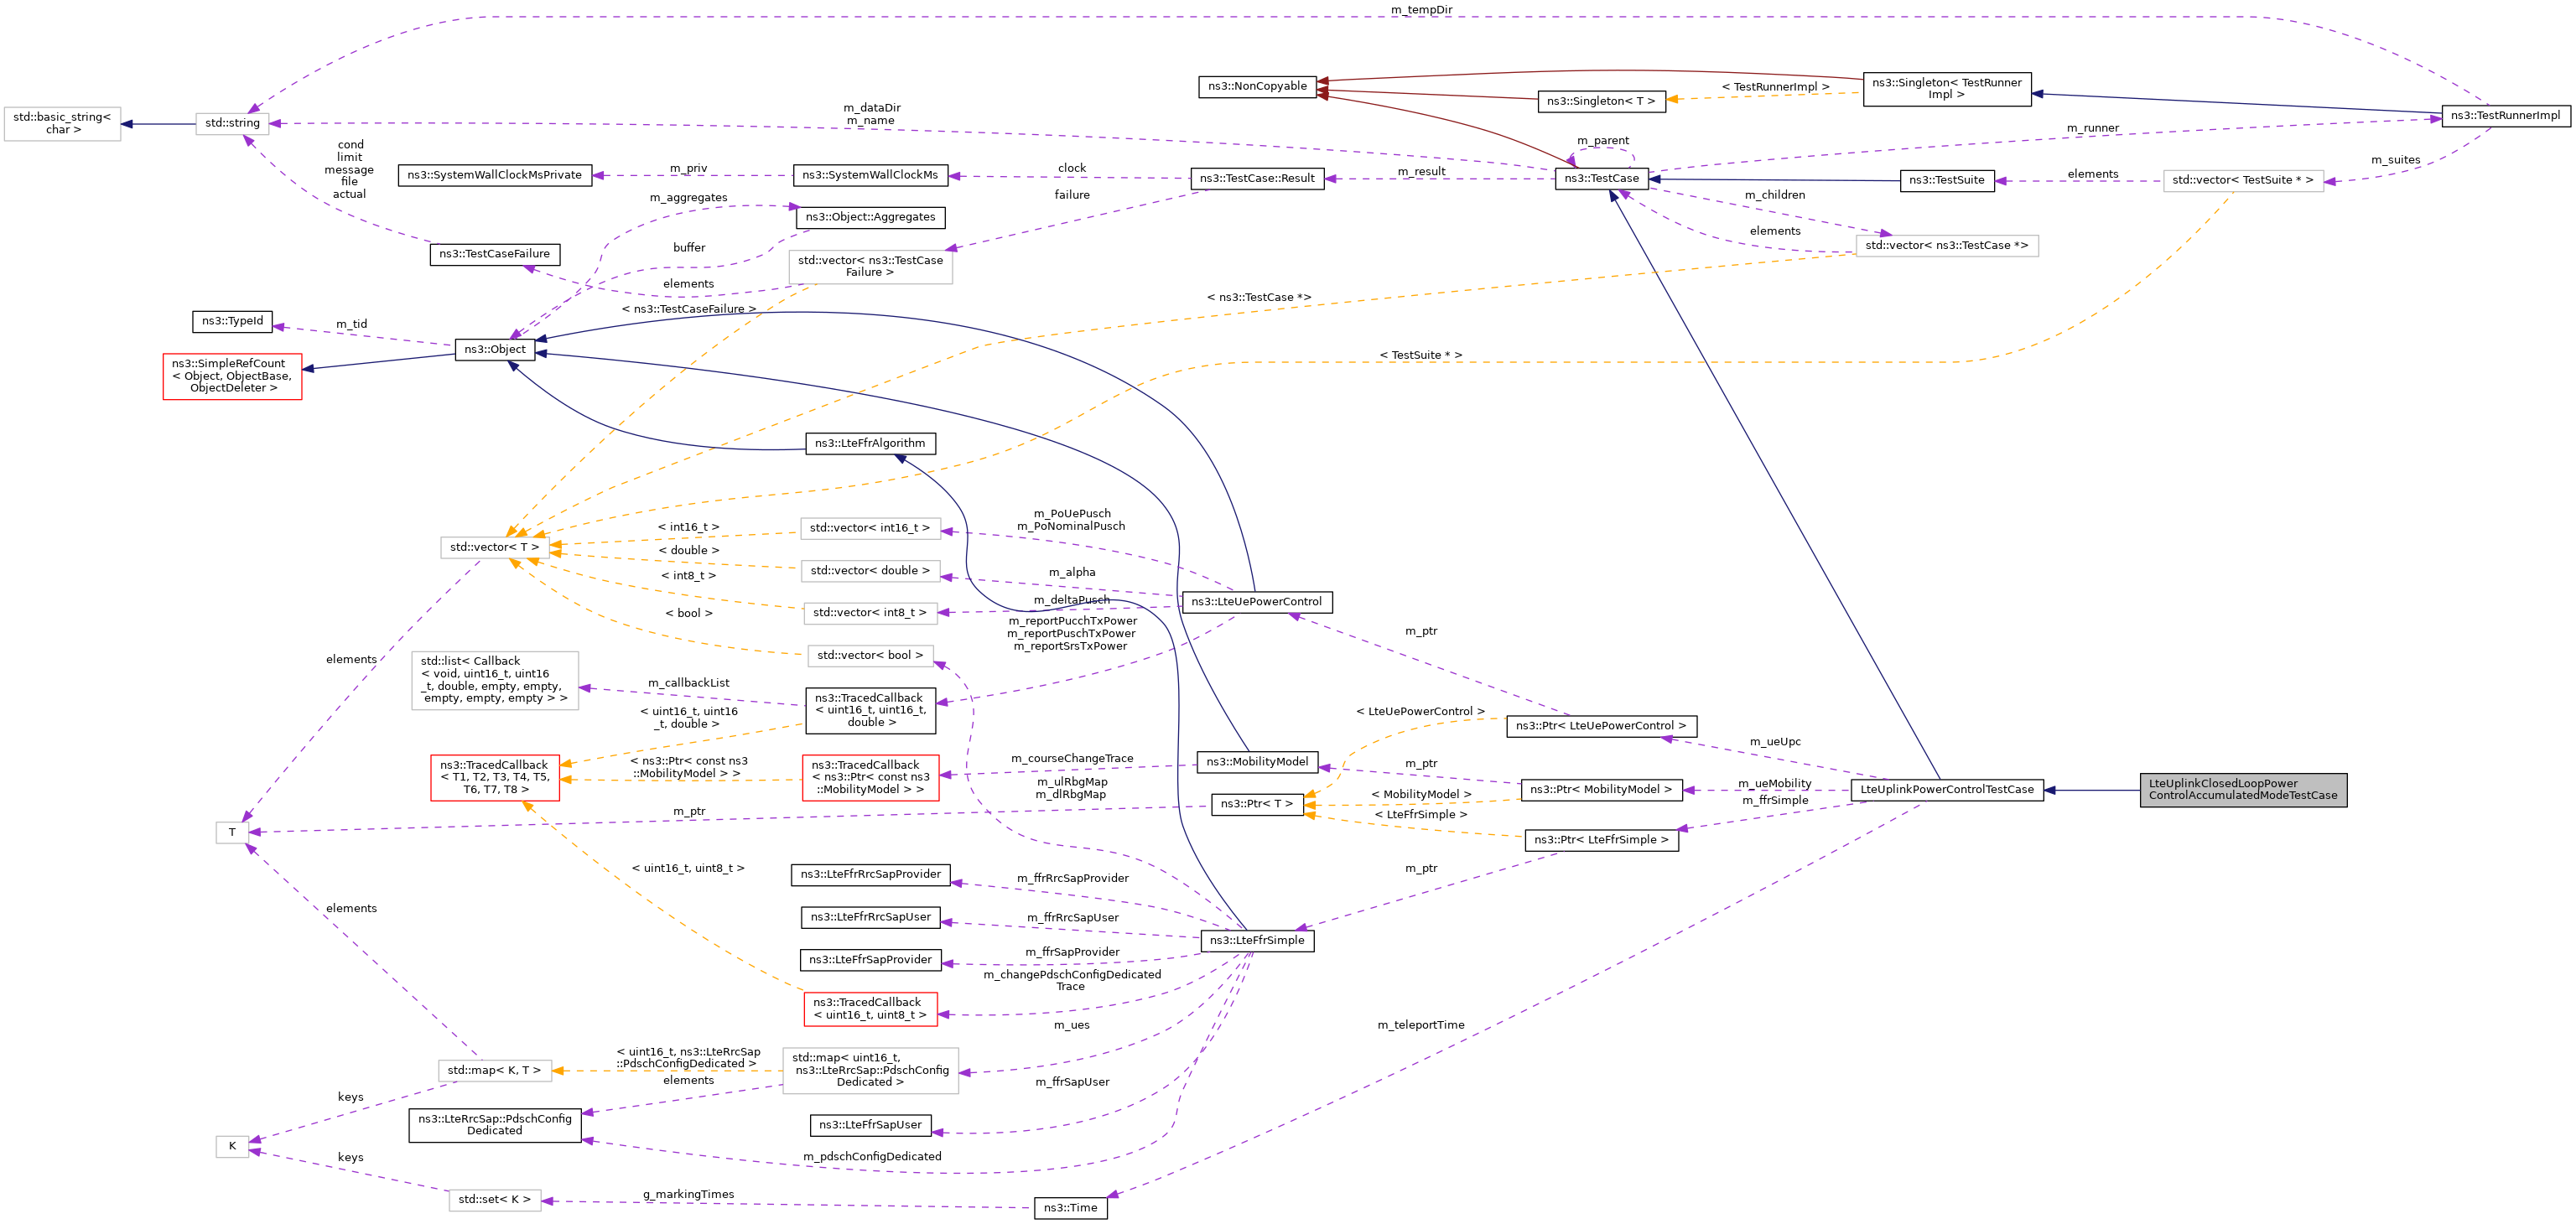Click the m_runner edge label
2576x1224 pixels.
(x=2093, y=128)
